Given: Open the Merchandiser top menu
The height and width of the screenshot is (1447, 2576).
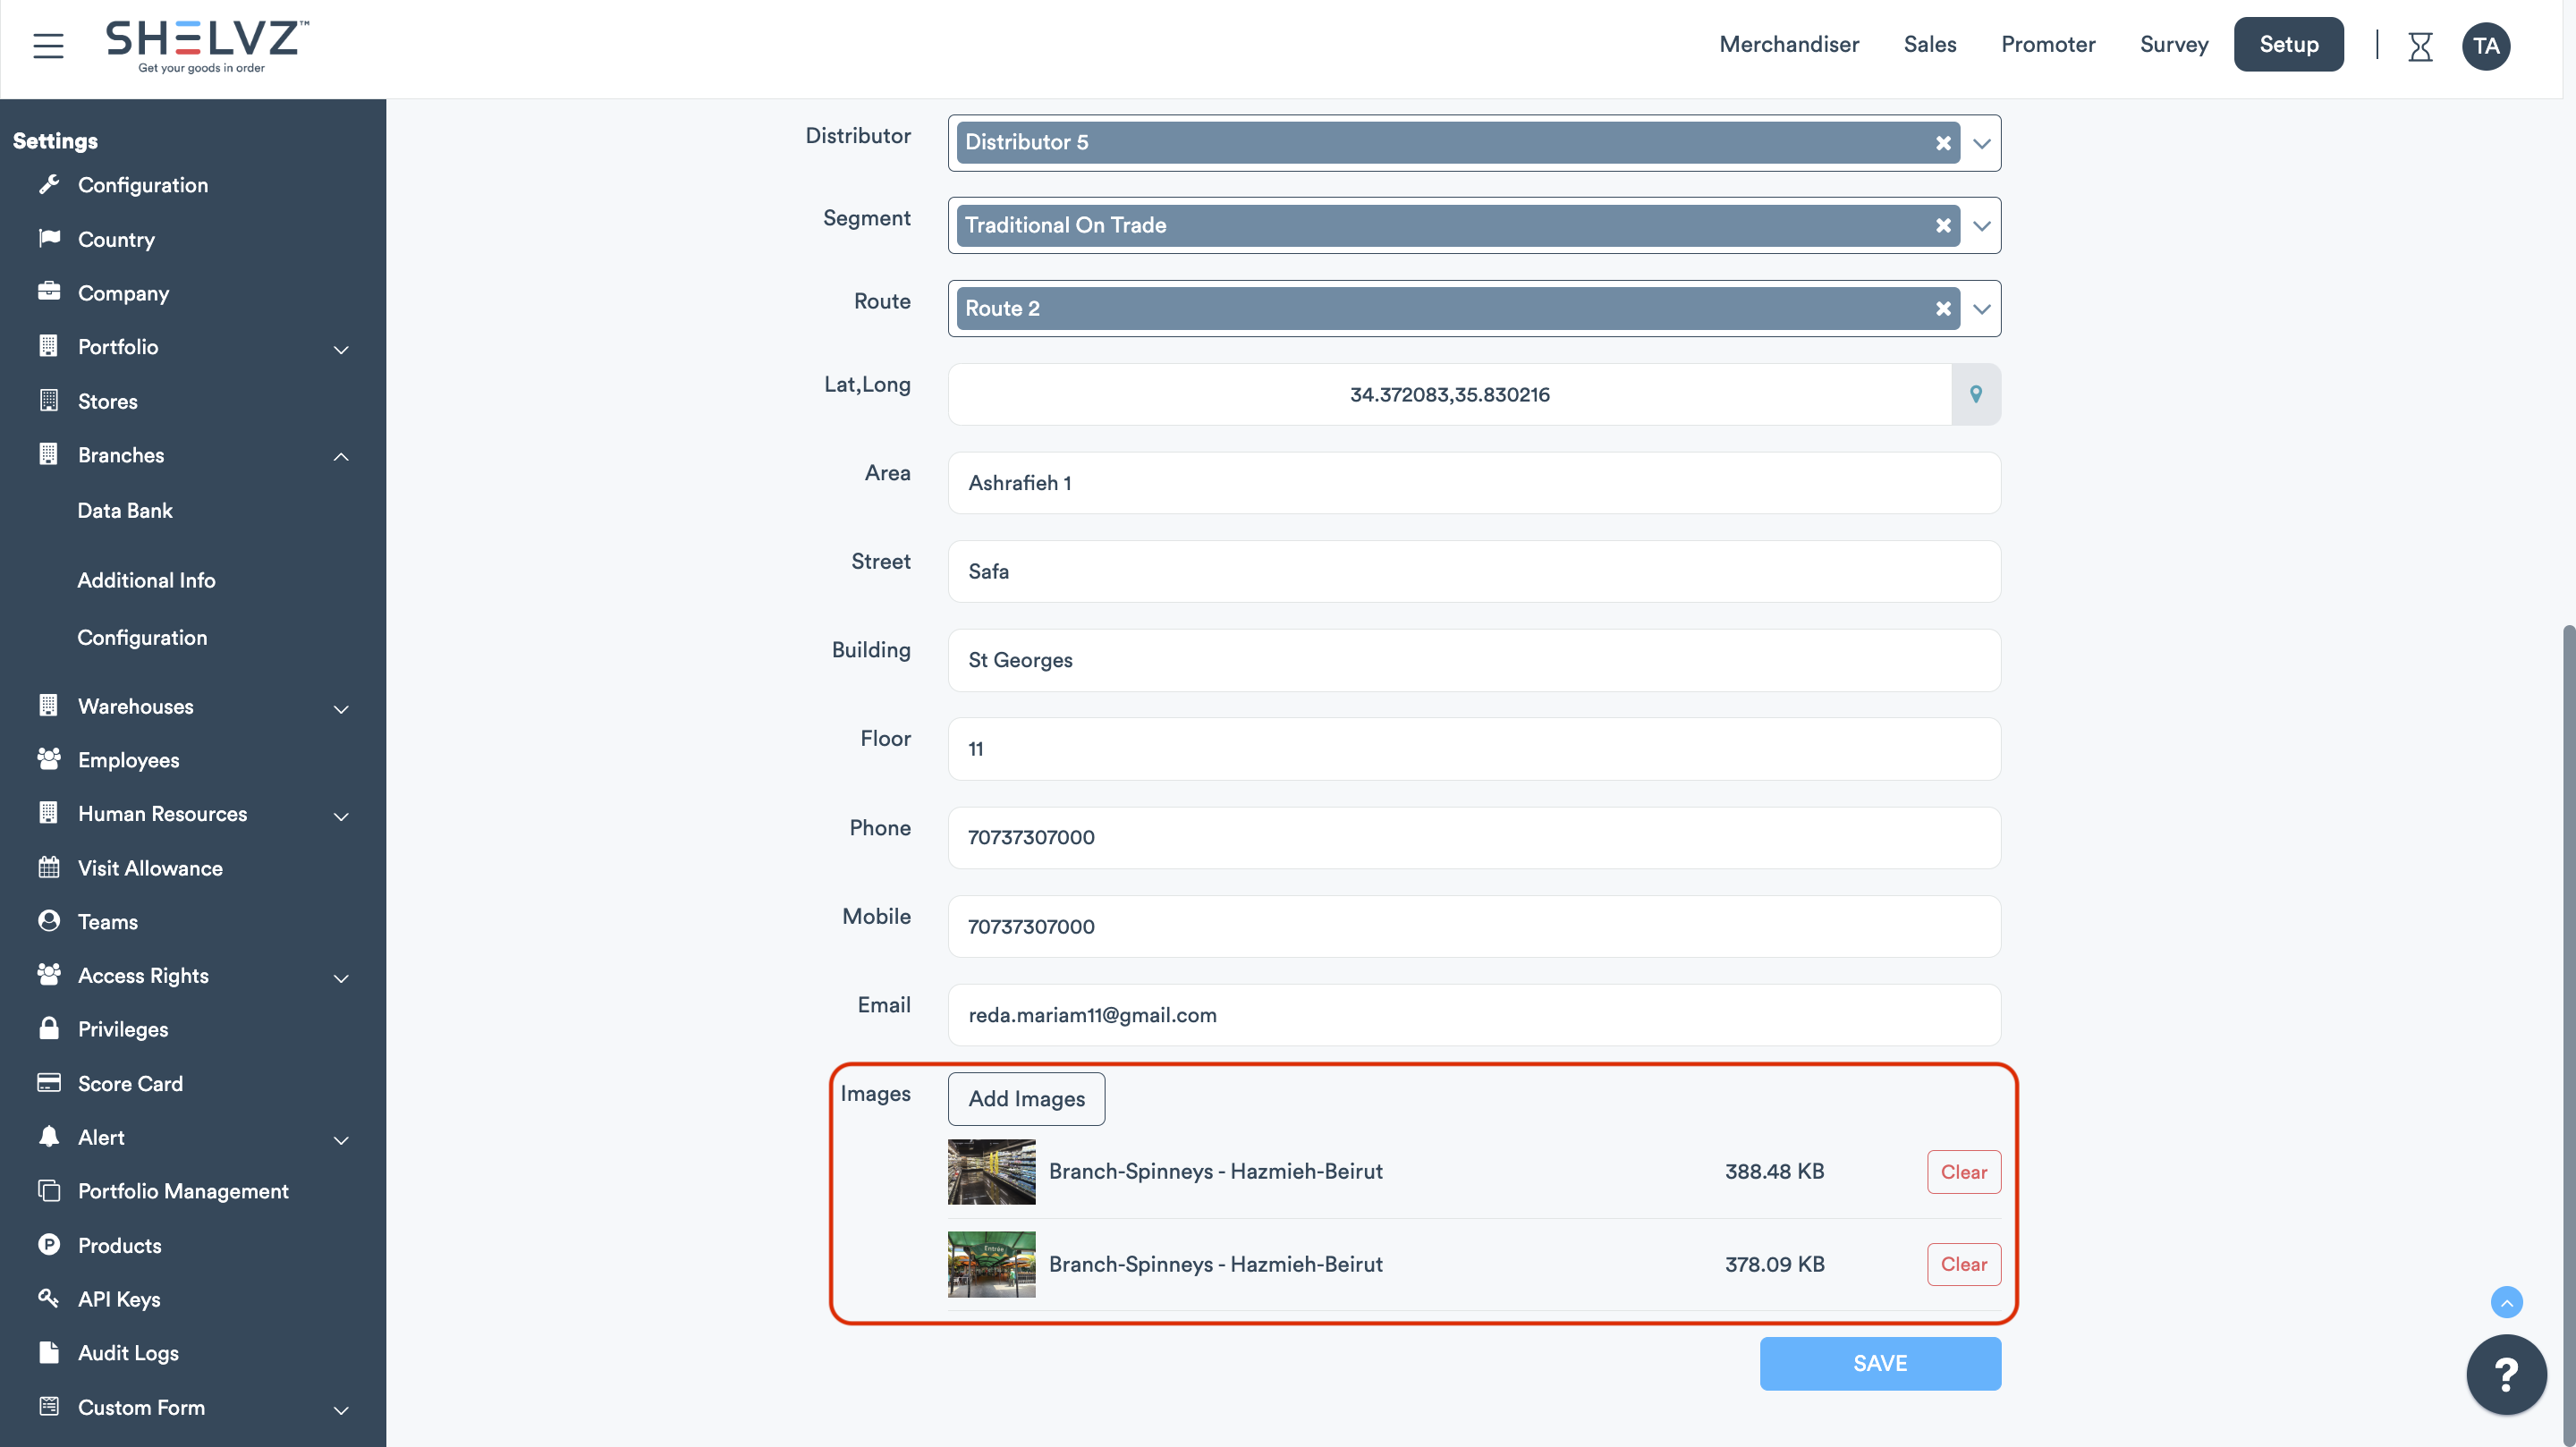Looking at the screenshot, I should [x=1788, y=45].
